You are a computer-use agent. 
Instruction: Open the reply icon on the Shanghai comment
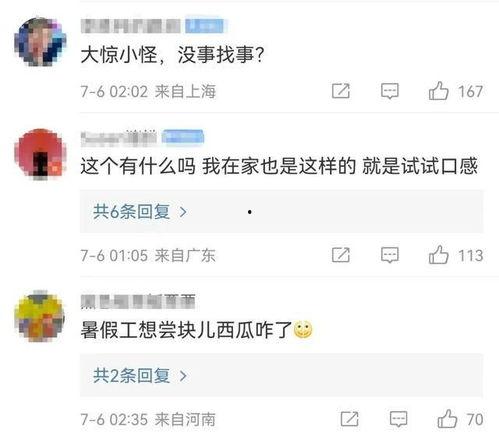pyautogui.click(x=390, y=91)
